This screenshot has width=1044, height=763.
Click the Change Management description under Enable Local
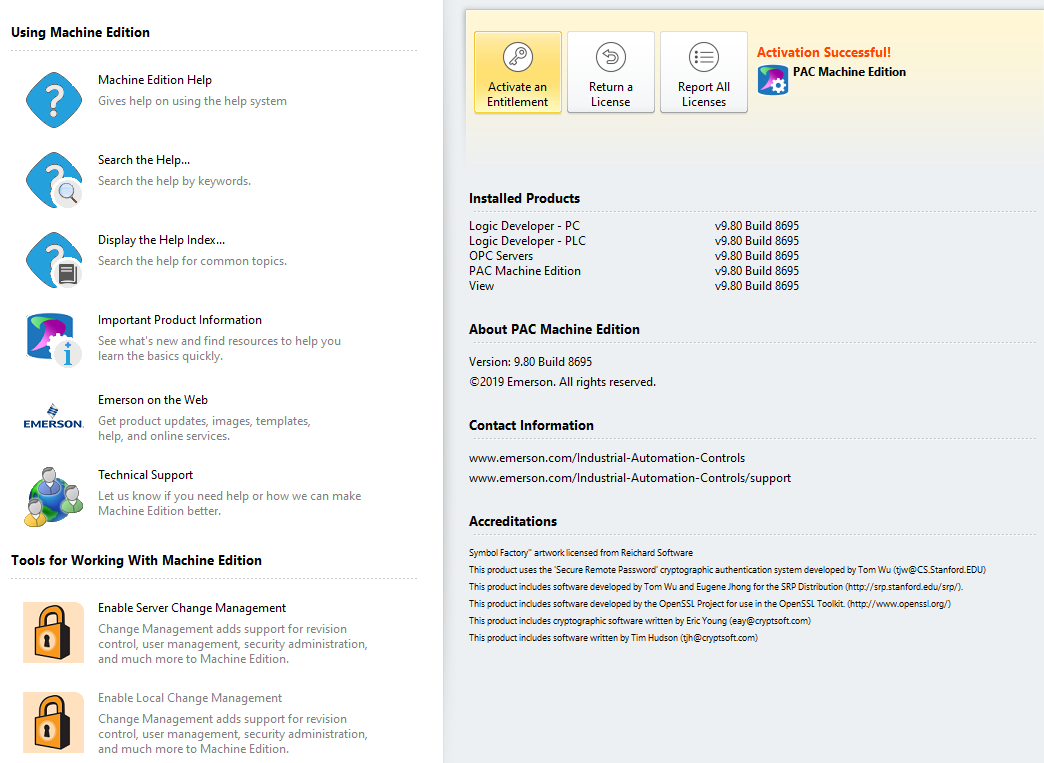(x=232, y=734)
